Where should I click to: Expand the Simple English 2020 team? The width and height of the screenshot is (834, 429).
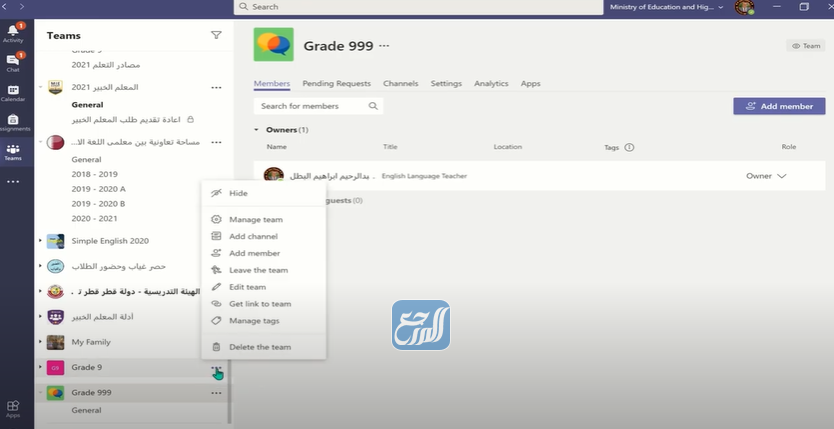40,241
